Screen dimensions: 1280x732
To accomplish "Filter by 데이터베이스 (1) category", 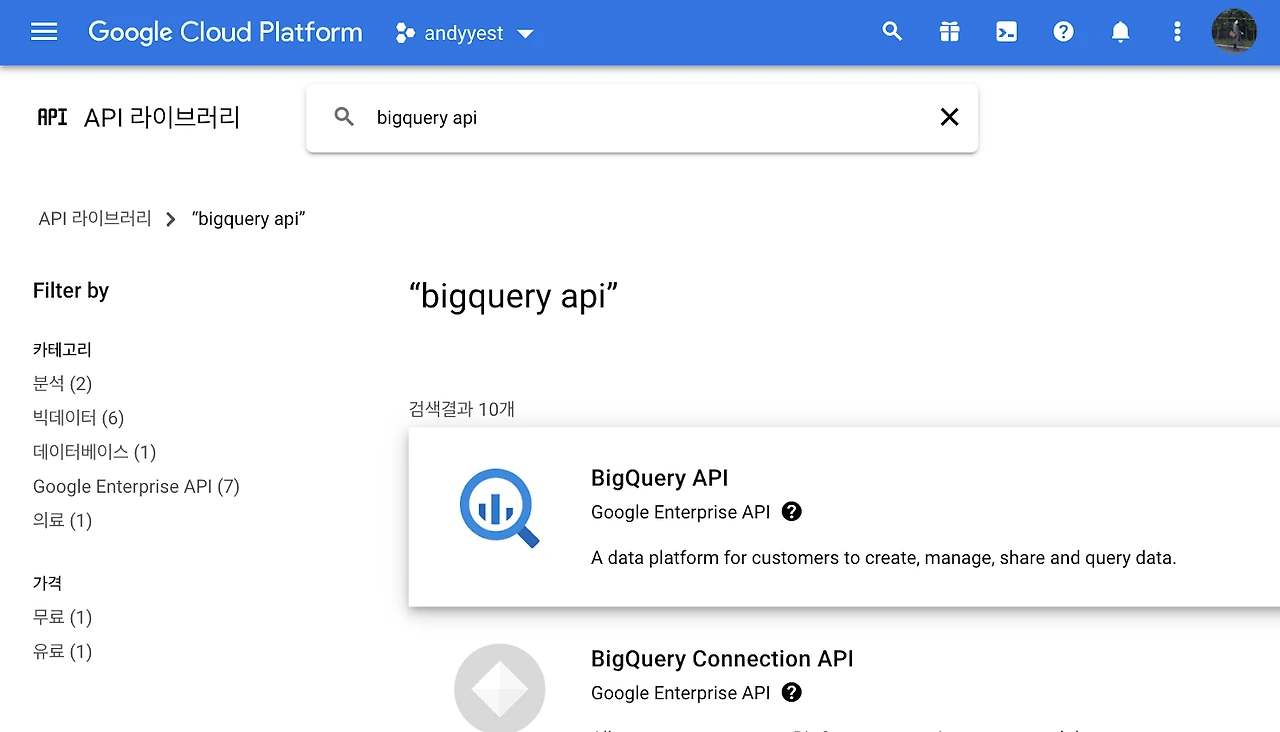I will point(94,452).
